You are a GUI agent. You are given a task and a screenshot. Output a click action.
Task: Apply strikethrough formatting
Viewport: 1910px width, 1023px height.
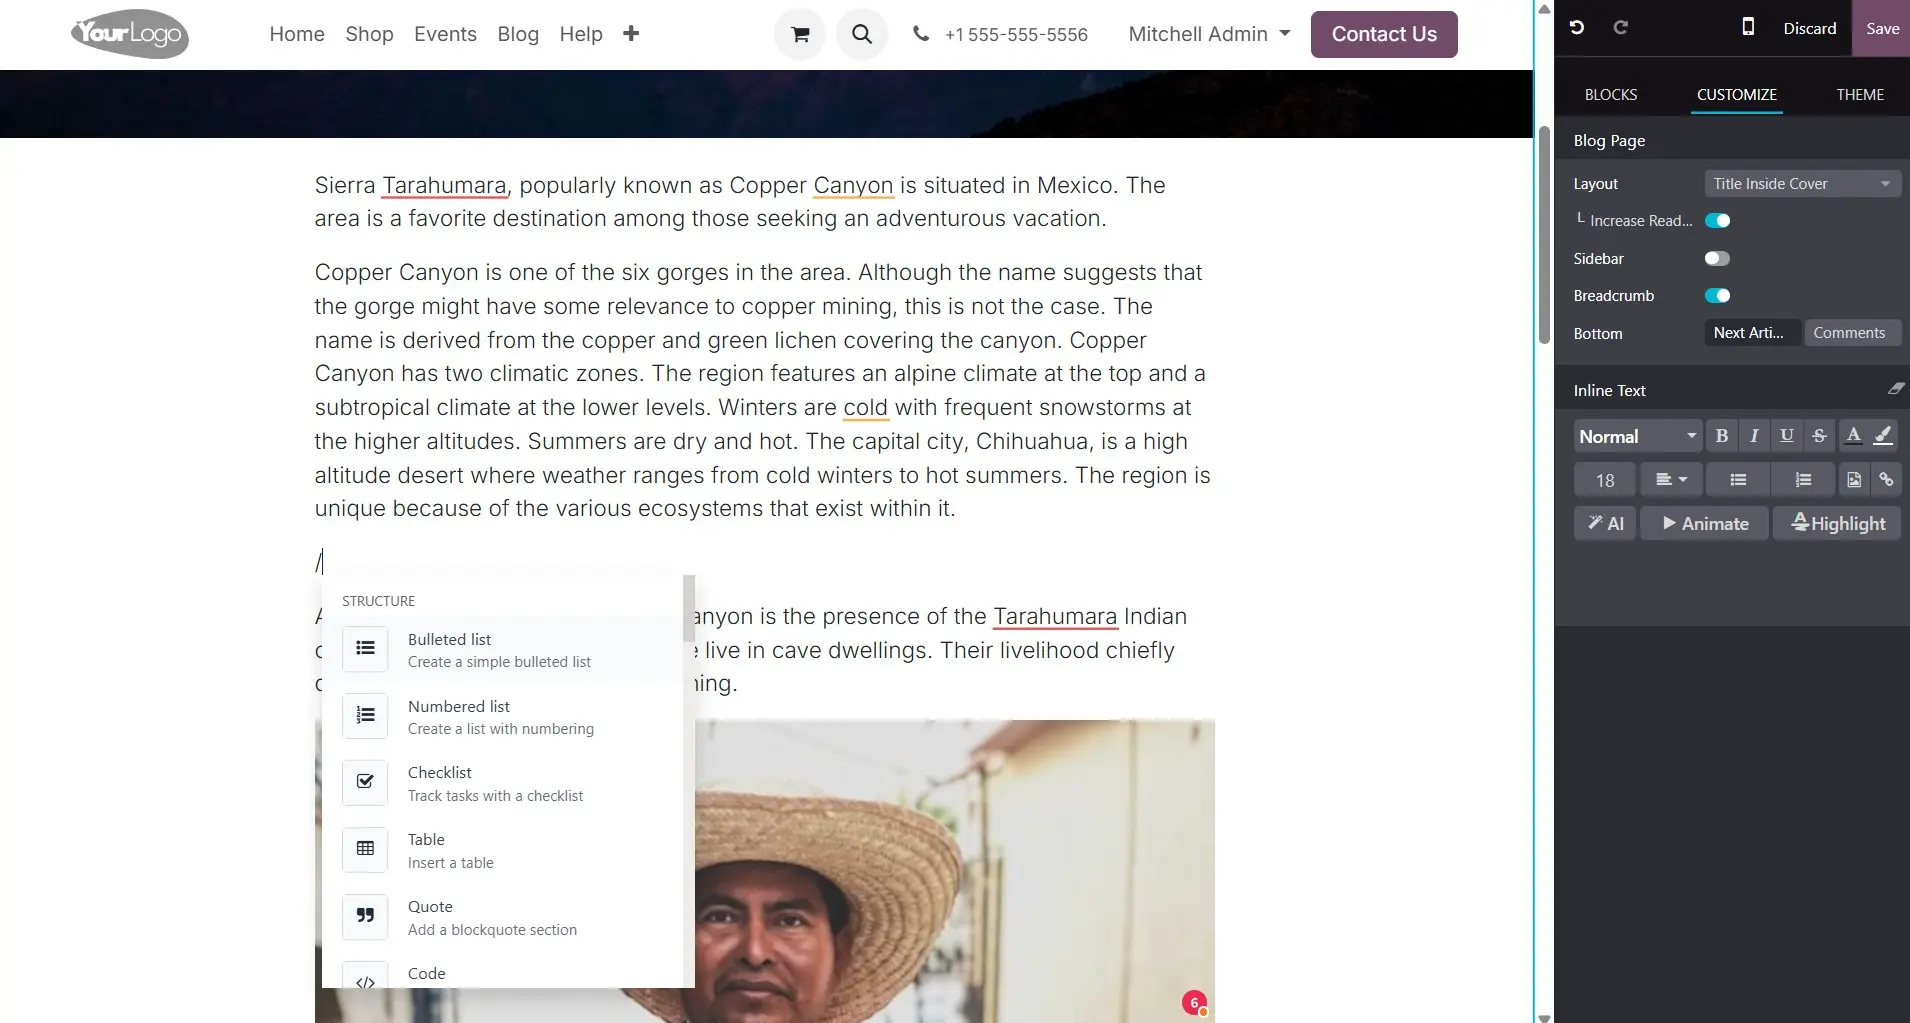click(x=1820, y=436)
